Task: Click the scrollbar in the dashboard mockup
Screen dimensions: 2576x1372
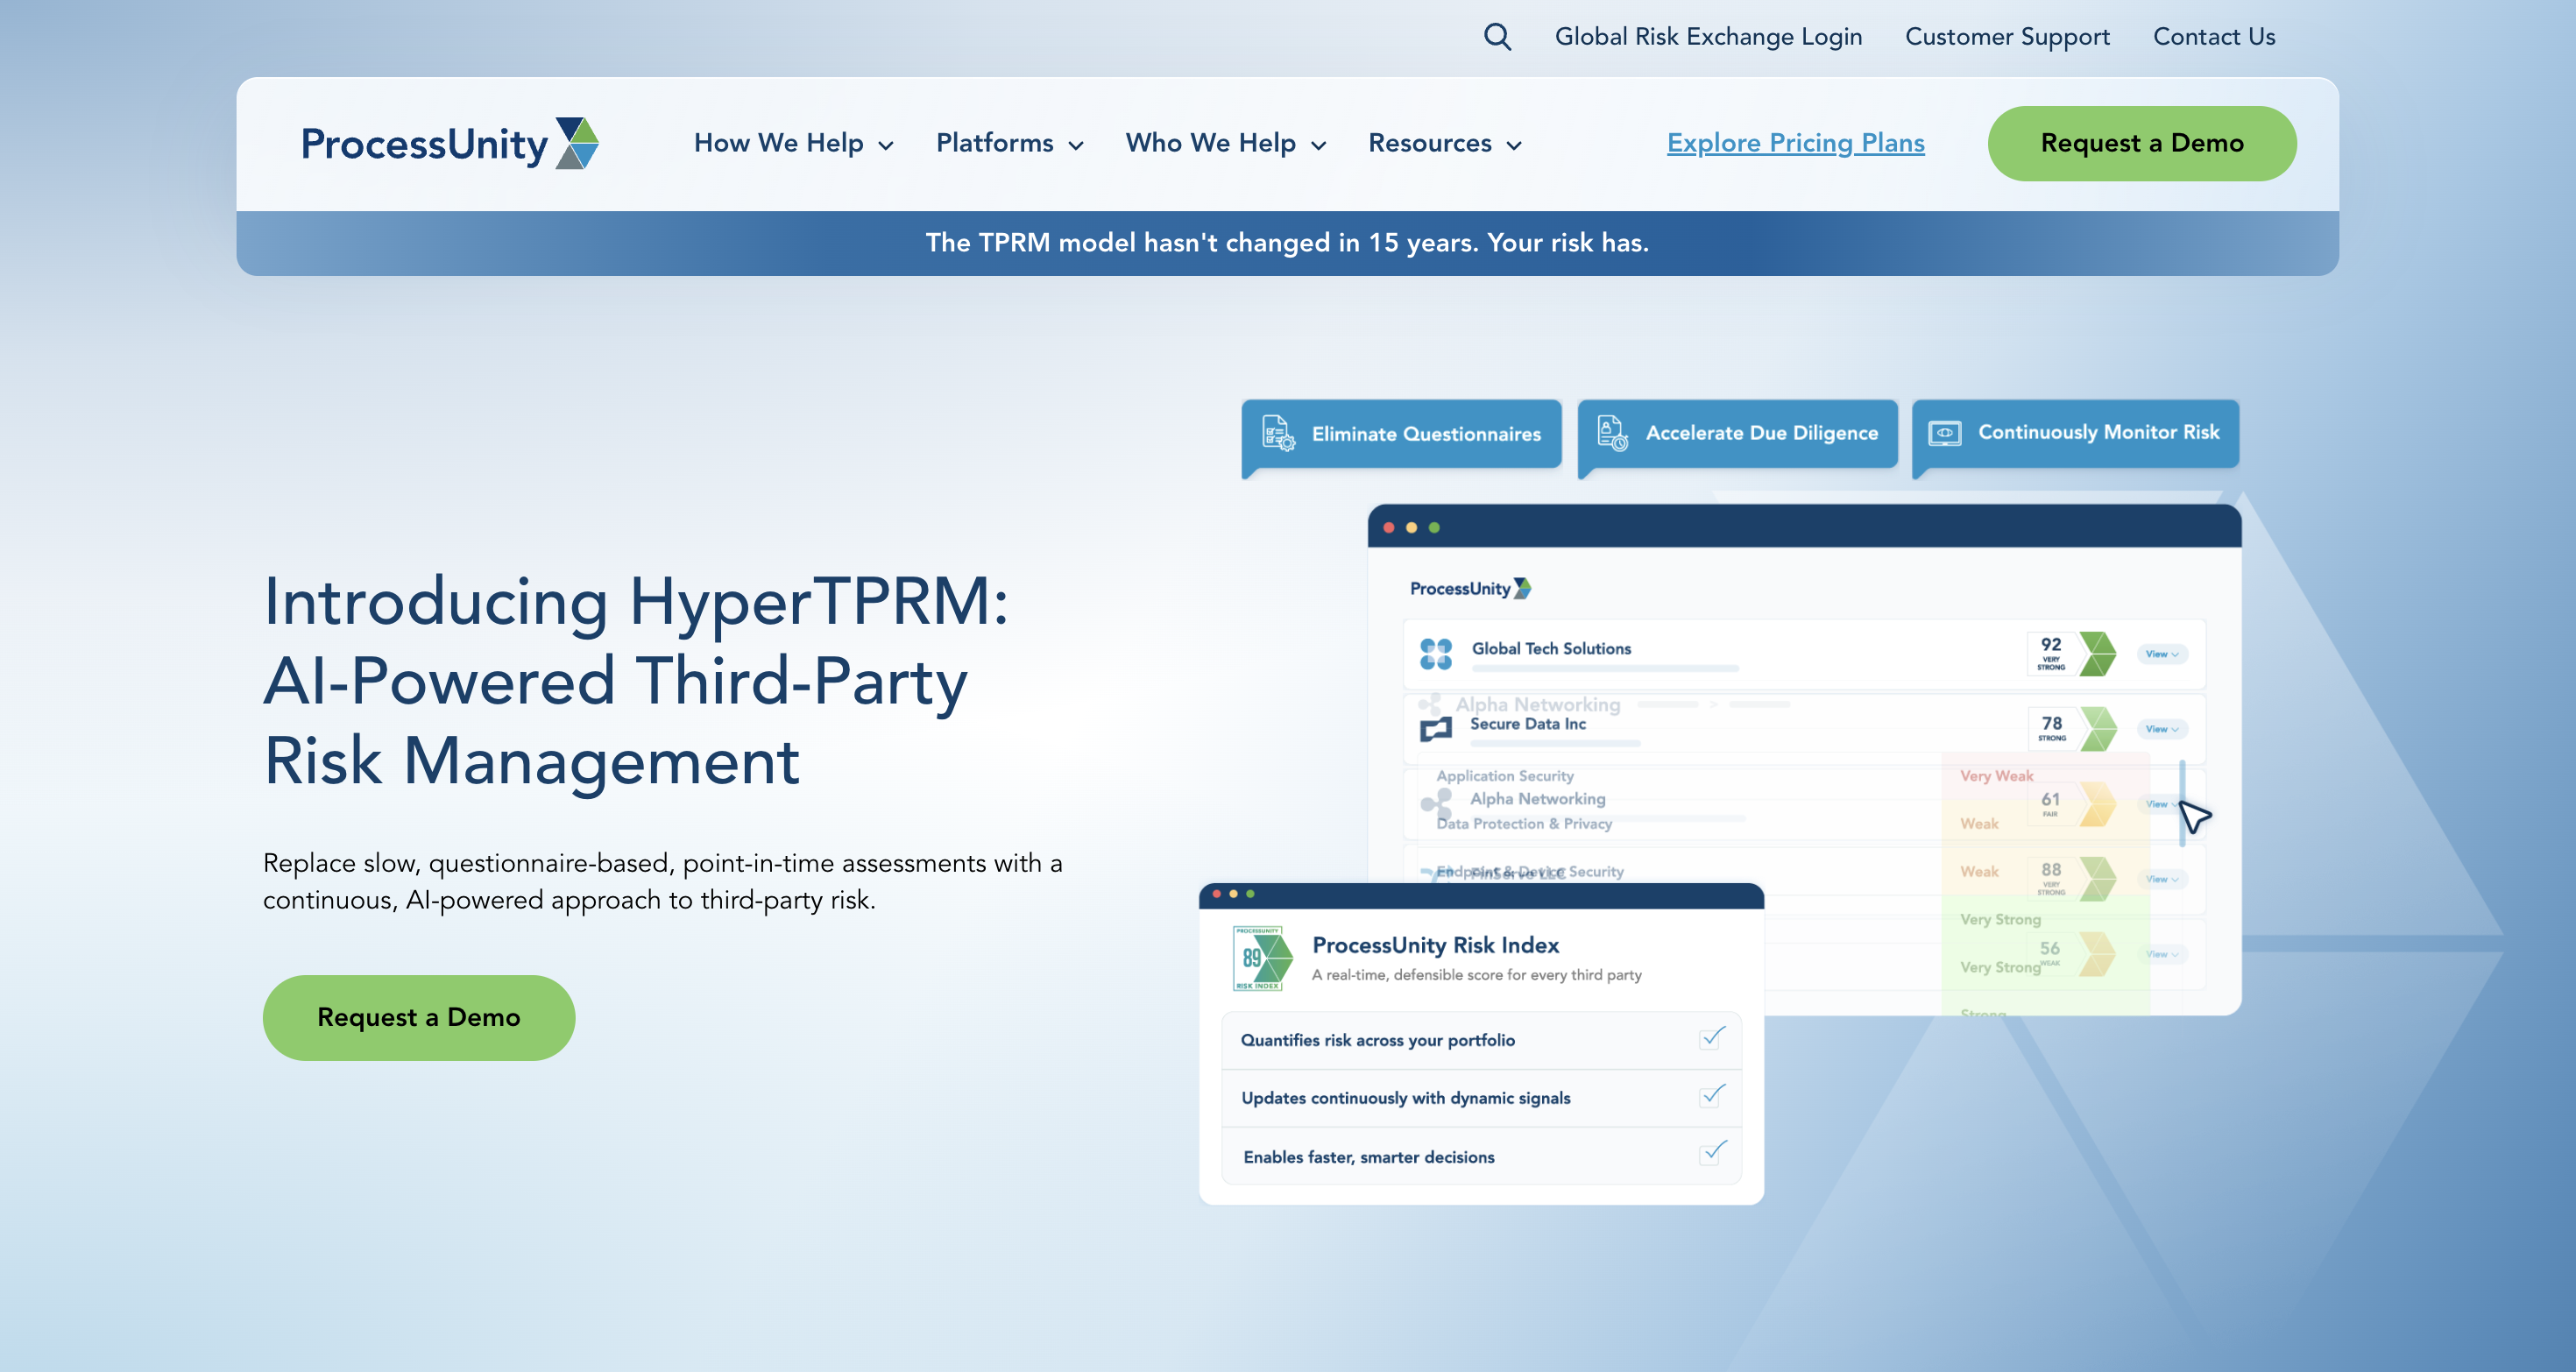Action: click(x=2182, y=803)
